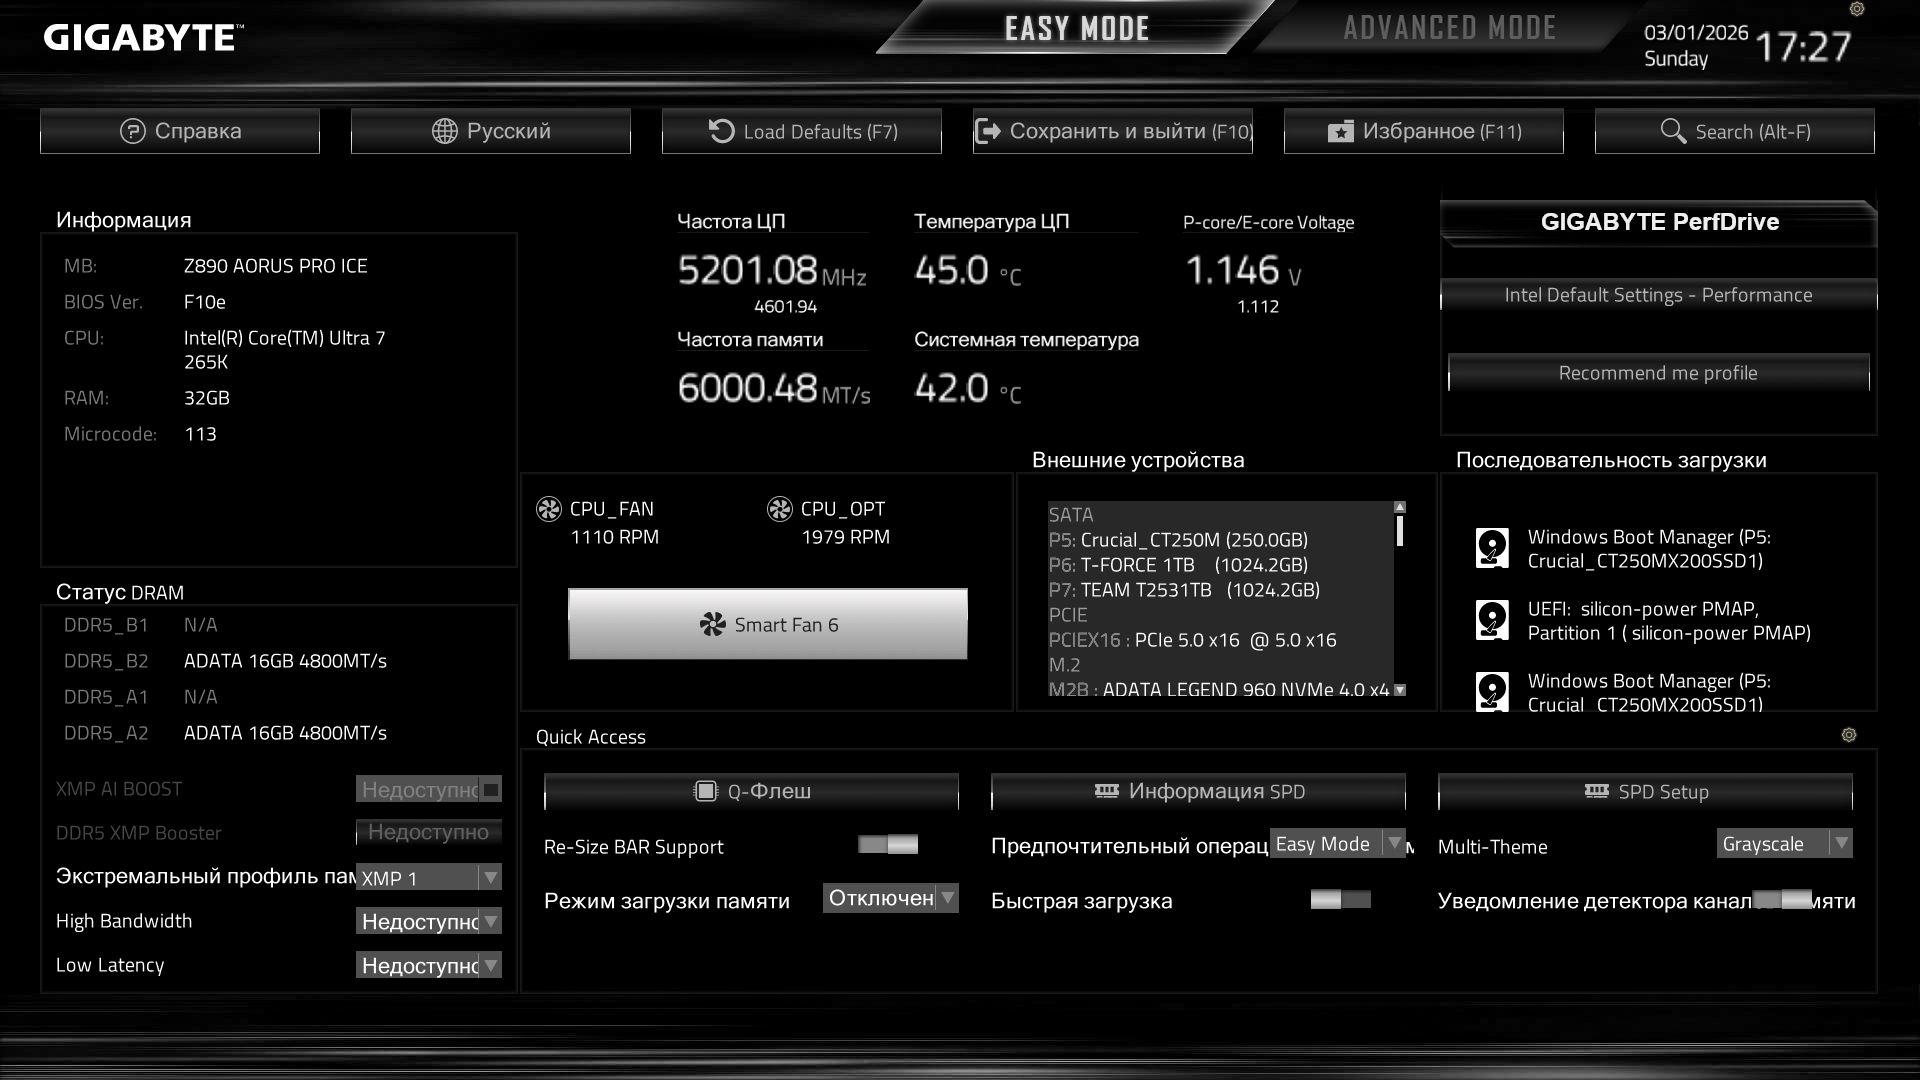Click the BIOS version F10e
Viewport: 1920px width, 1080px height.
(205, 302)
